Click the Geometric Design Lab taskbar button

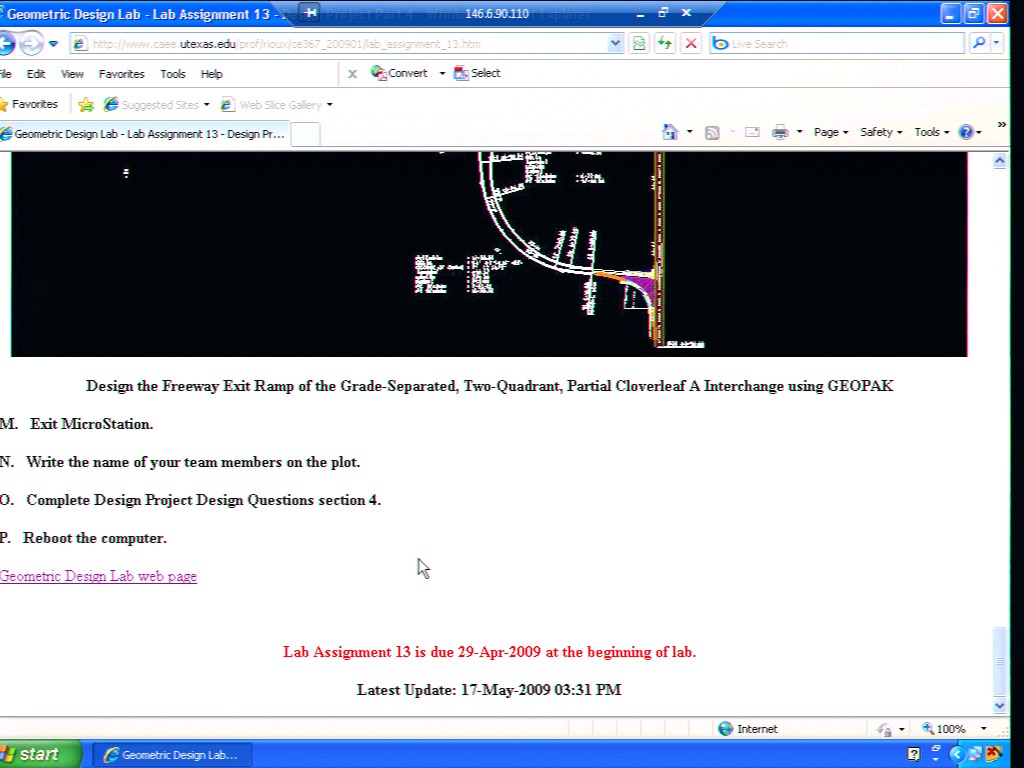(172, 755)
